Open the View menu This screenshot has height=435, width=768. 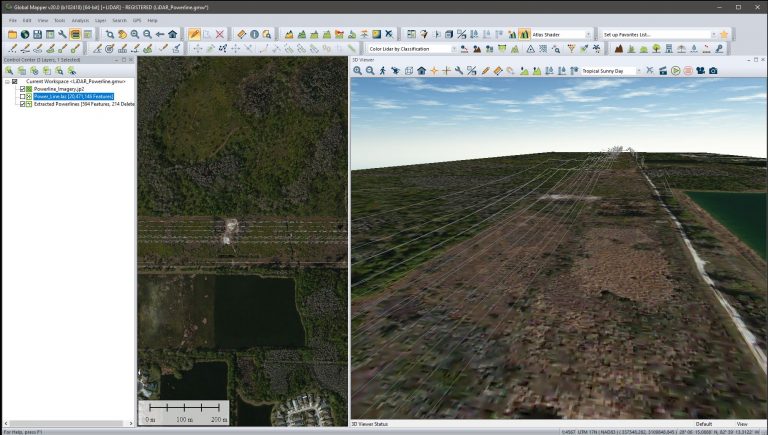pyautogui.click(x=43, y=21)
